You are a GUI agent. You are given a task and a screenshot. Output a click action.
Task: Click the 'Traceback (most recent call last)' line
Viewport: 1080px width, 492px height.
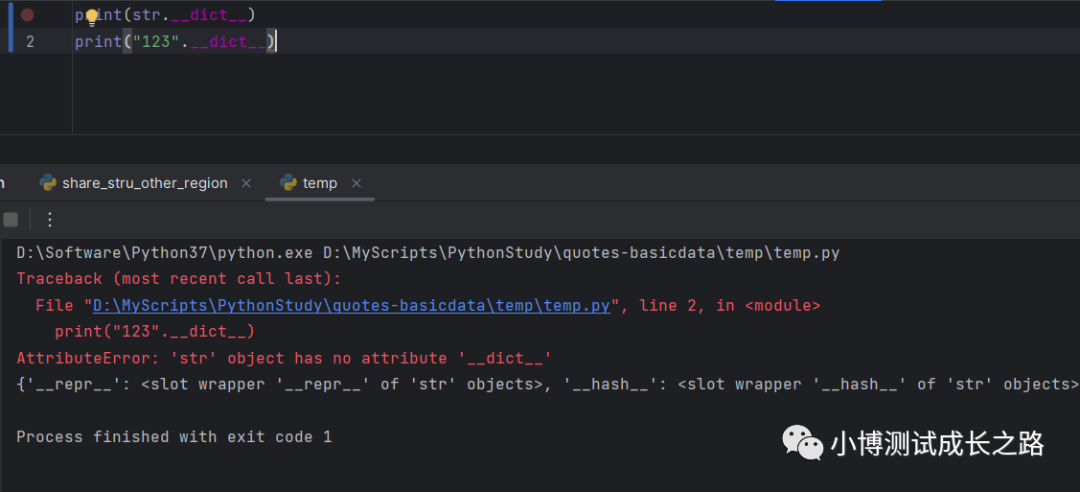pos(179,279)
